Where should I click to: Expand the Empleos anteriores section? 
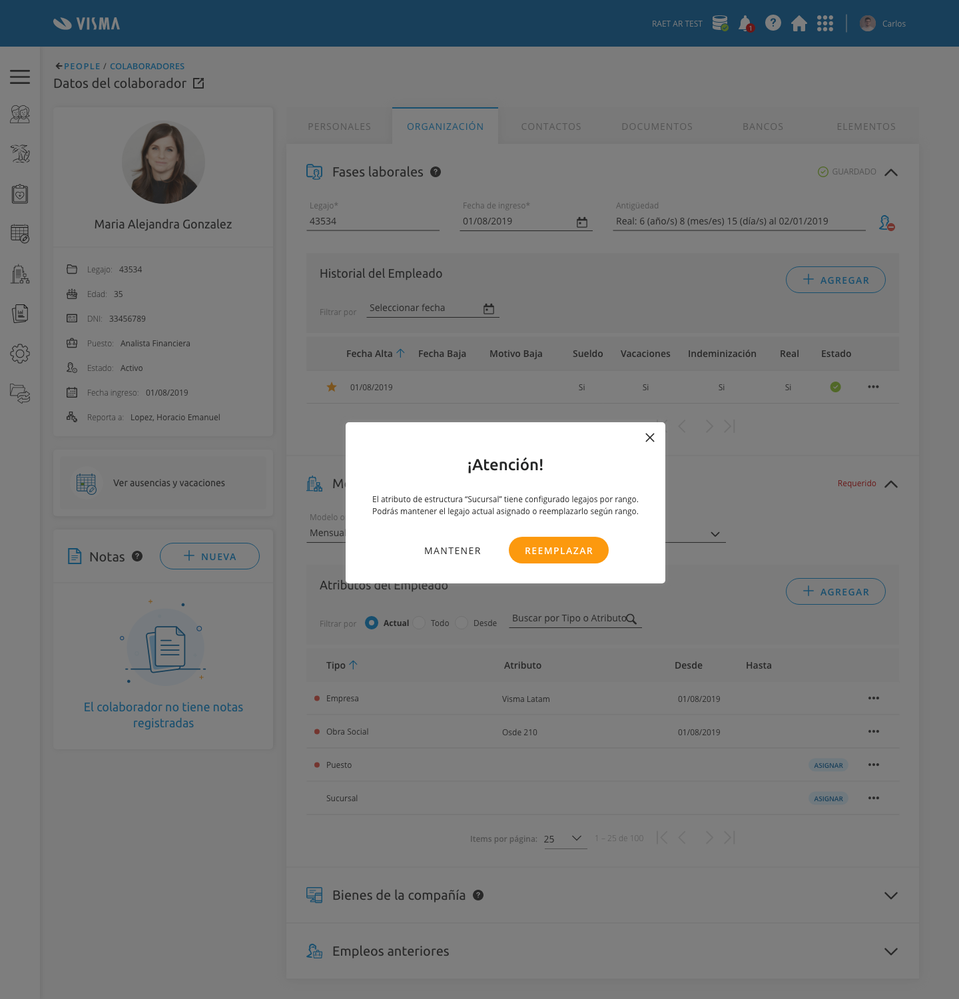pos(891,951)
